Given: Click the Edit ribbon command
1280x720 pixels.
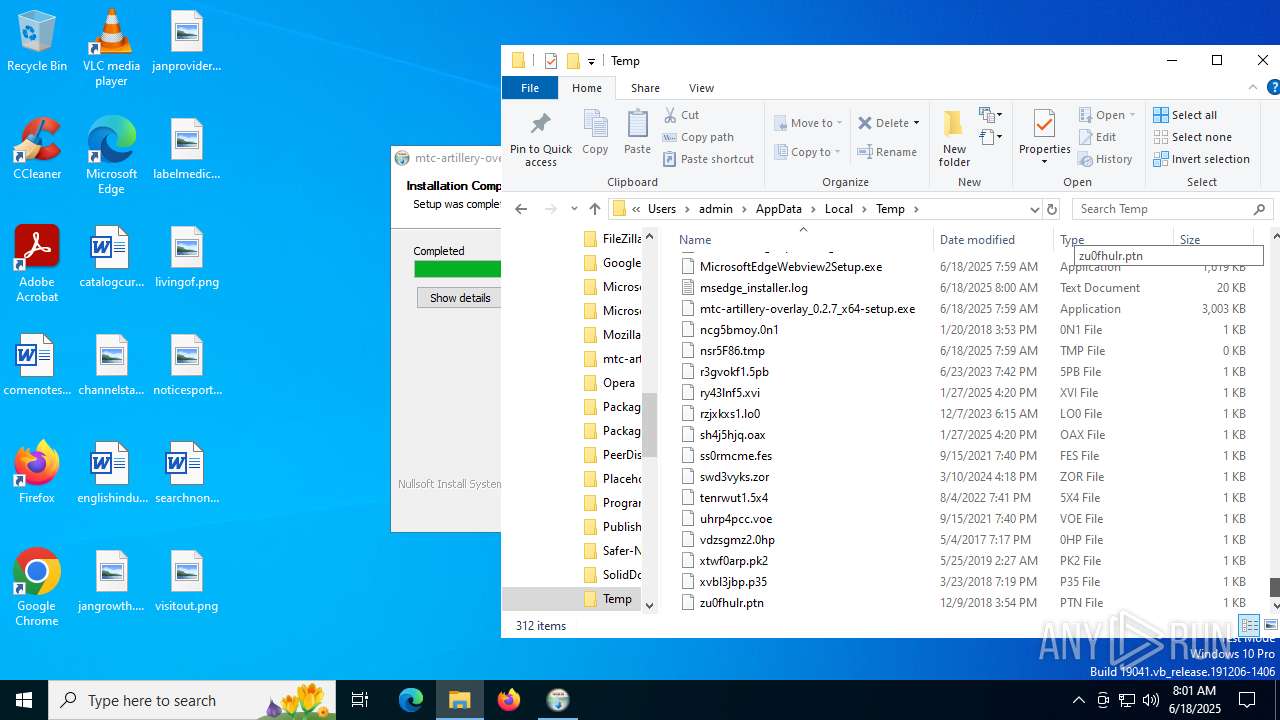Looking at the screenshot, I should (1097, 137).
